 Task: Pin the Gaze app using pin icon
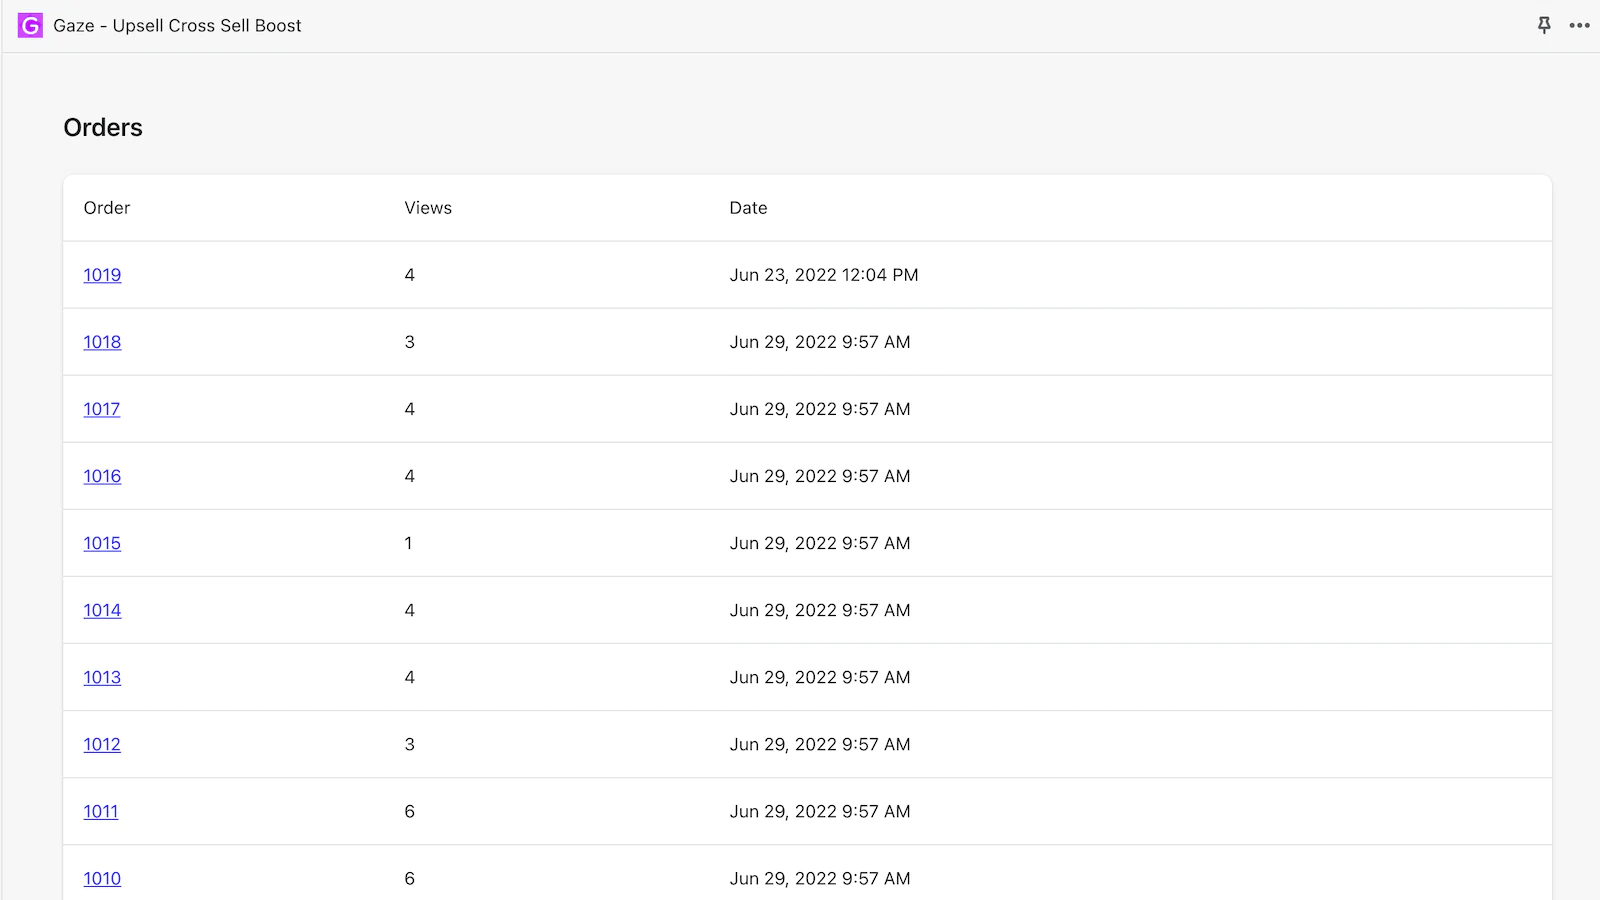(x=1544, y=26)
